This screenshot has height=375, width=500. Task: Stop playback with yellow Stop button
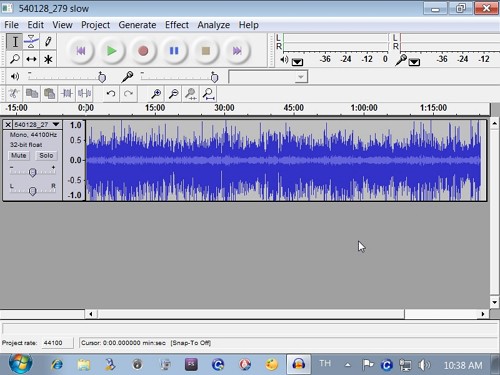[x=206, y=51]
